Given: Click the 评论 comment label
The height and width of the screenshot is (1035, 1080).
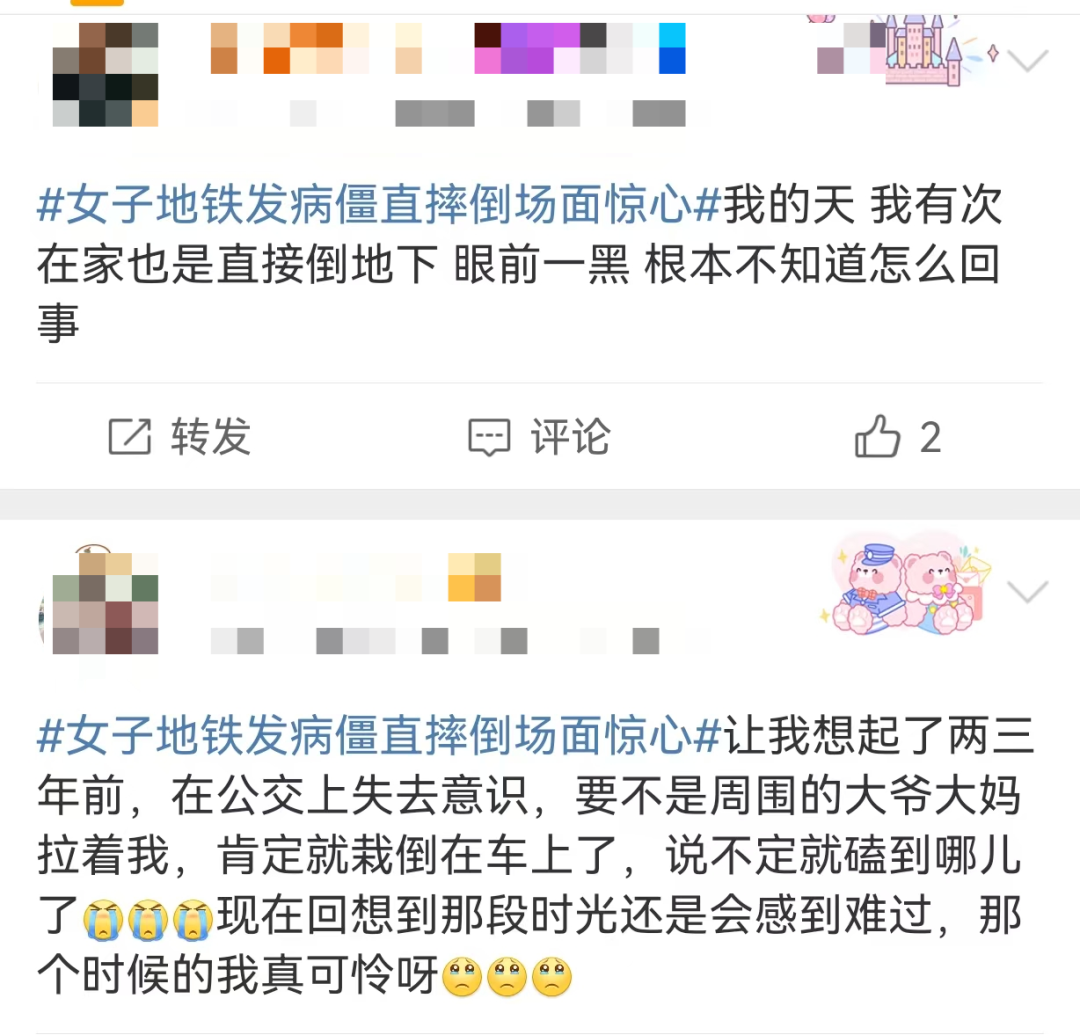Looking at the screenshot, I should (570, 437).
